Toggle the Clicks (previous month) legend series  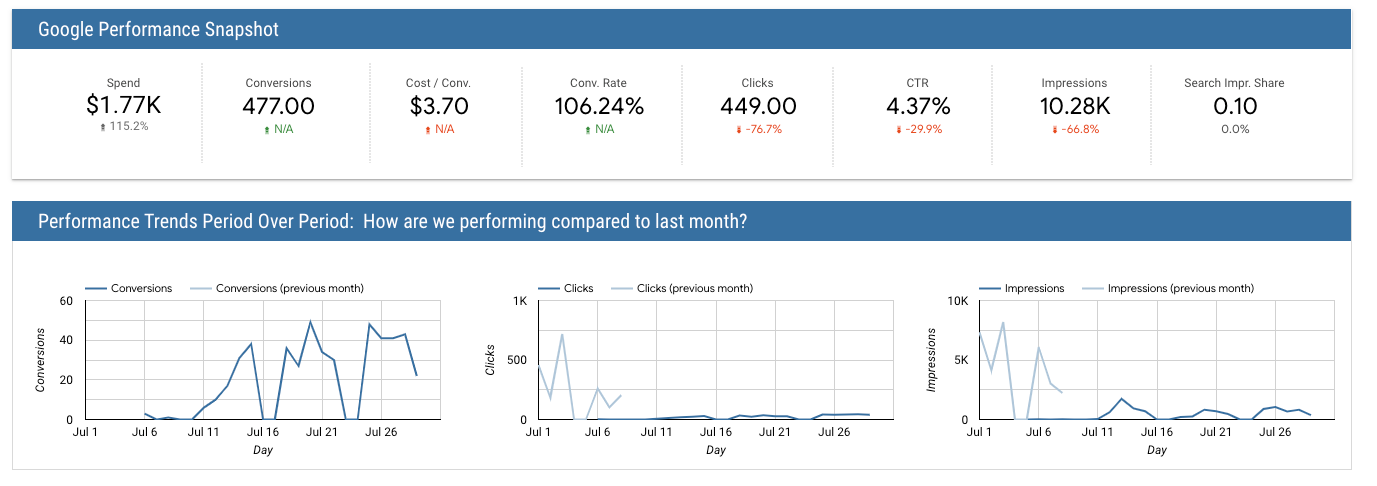tap(682, 288)
